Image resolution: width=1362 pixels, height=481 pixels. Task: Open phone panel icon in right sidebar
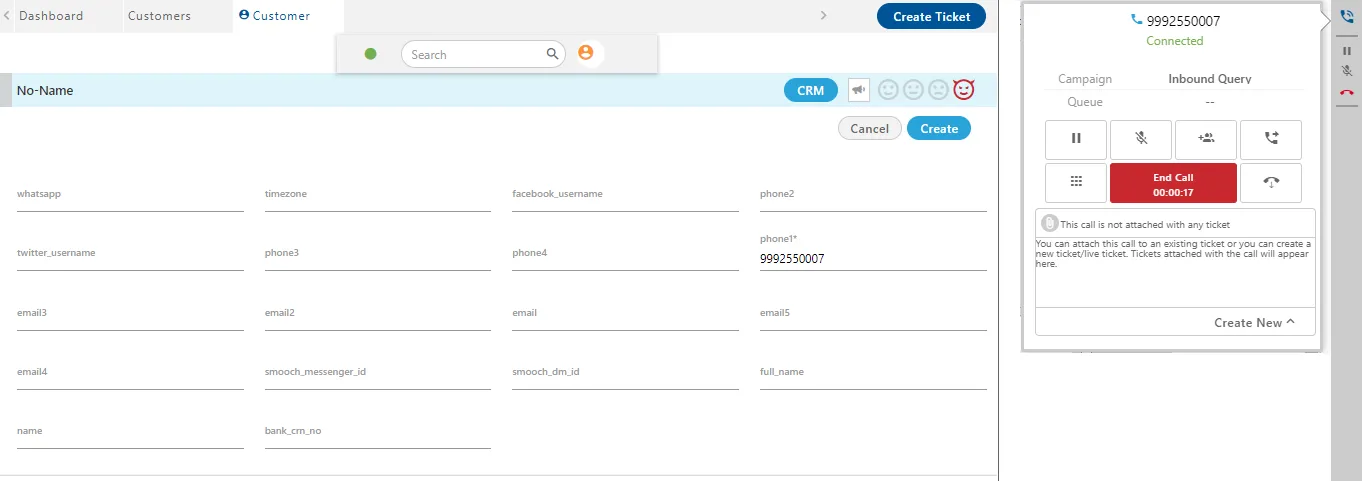[1347, 17]
